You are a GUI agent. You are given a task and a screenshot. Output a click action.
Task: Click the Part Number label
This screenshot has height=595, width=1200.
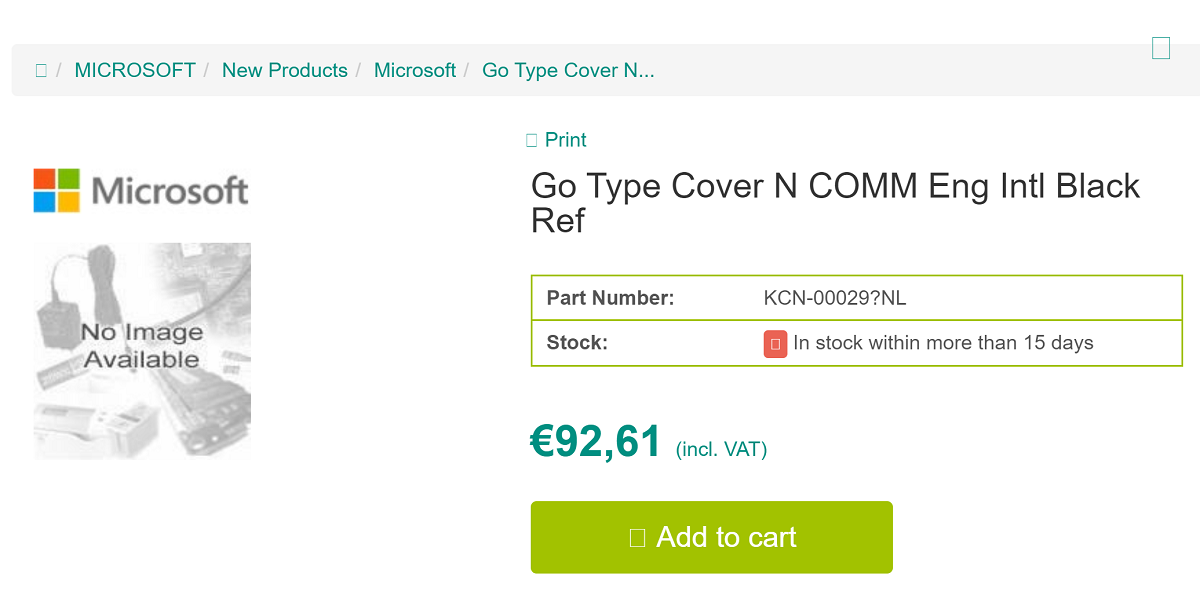coord(610,298)
